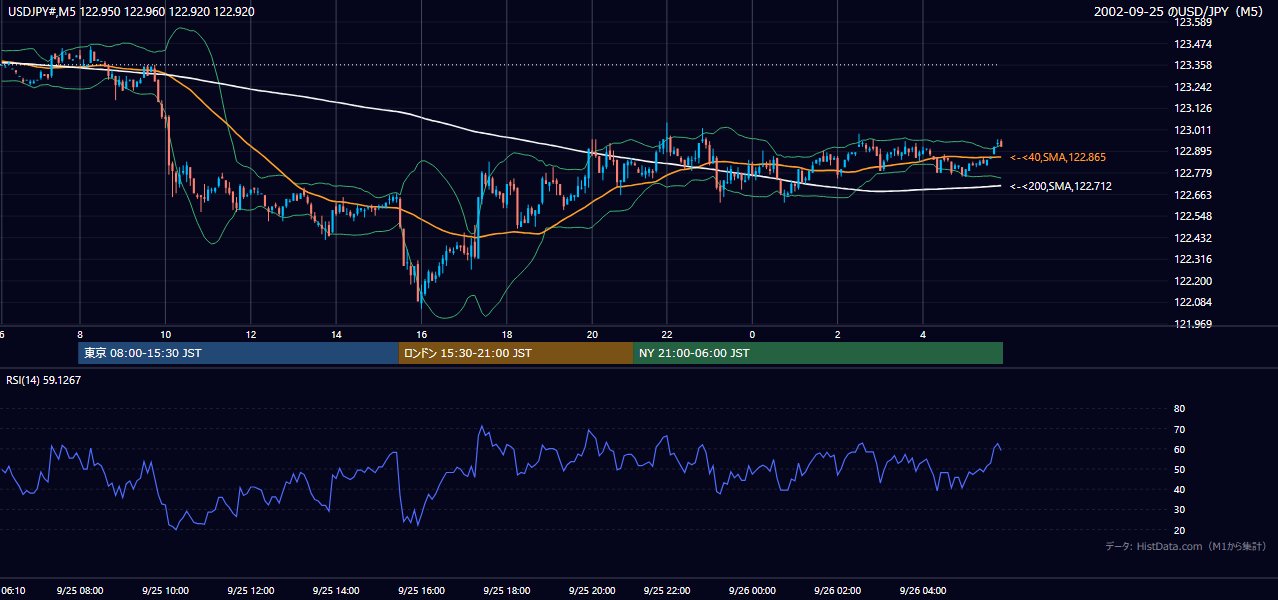1278x600 pixels.
Task: Click the RSI(14) 59.1267 indicator label
Action: click(x=43, y=380)
